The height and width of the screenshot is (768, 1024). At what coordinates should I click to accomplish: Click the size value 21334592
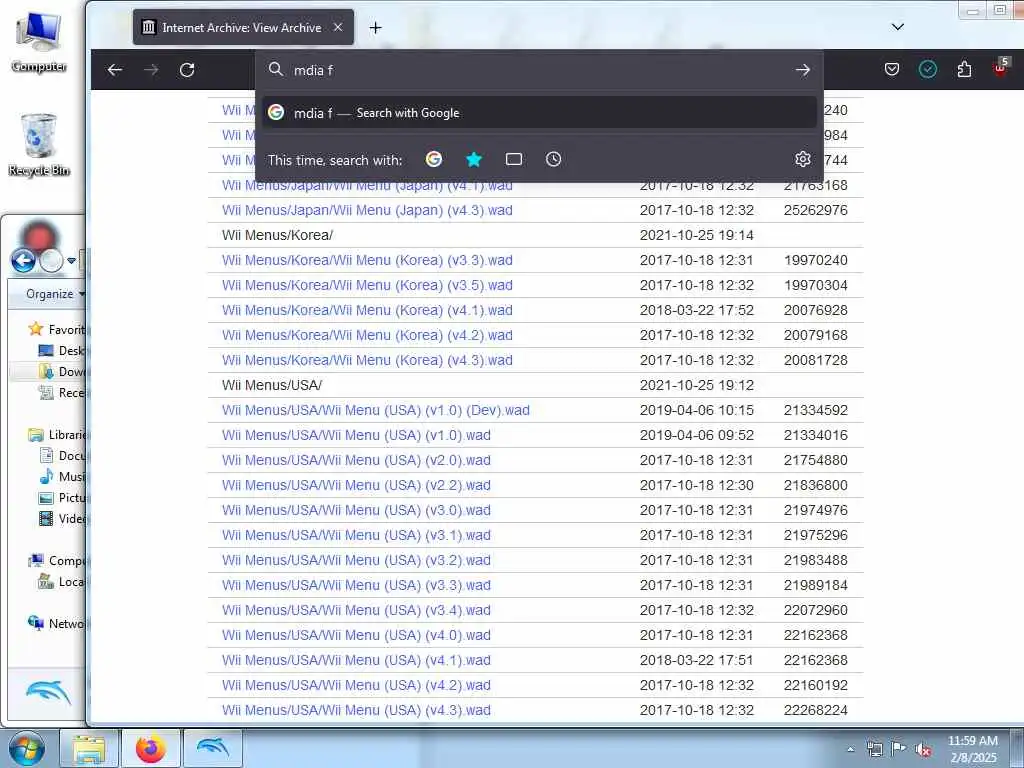coord(816,410)
